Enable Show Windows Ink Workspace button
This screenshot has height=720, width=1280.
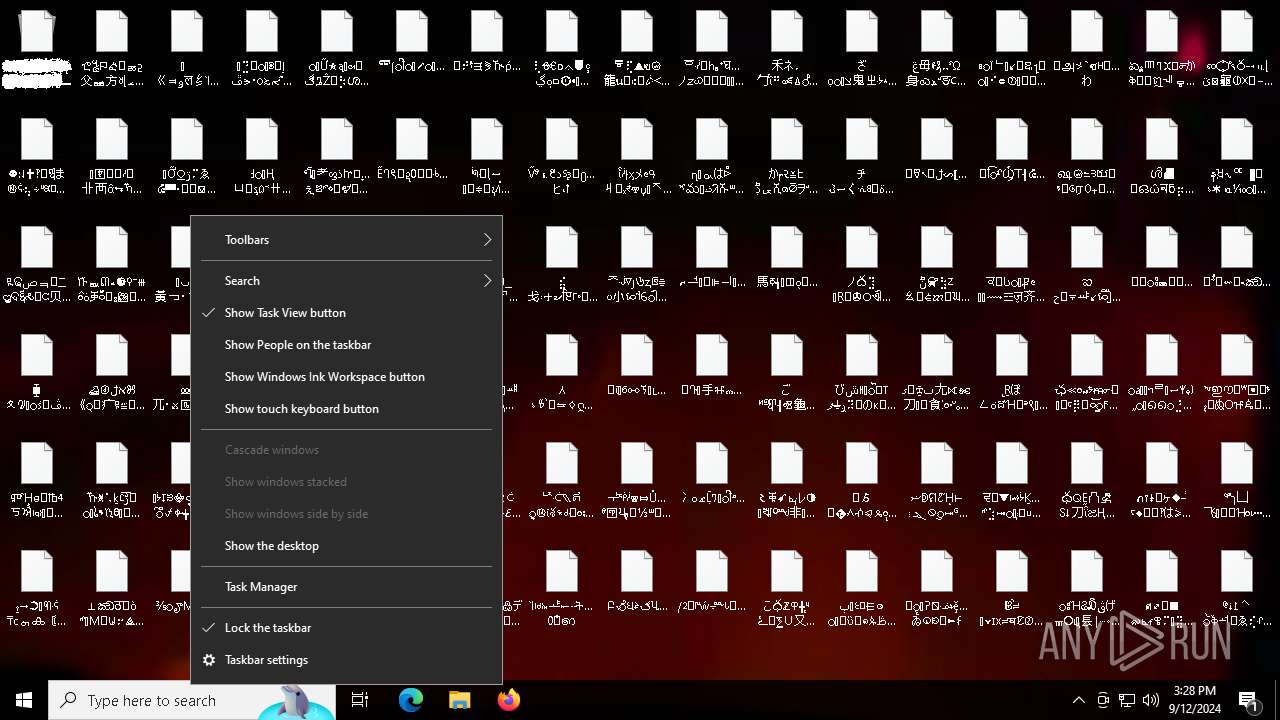click(x=346, y=377)
